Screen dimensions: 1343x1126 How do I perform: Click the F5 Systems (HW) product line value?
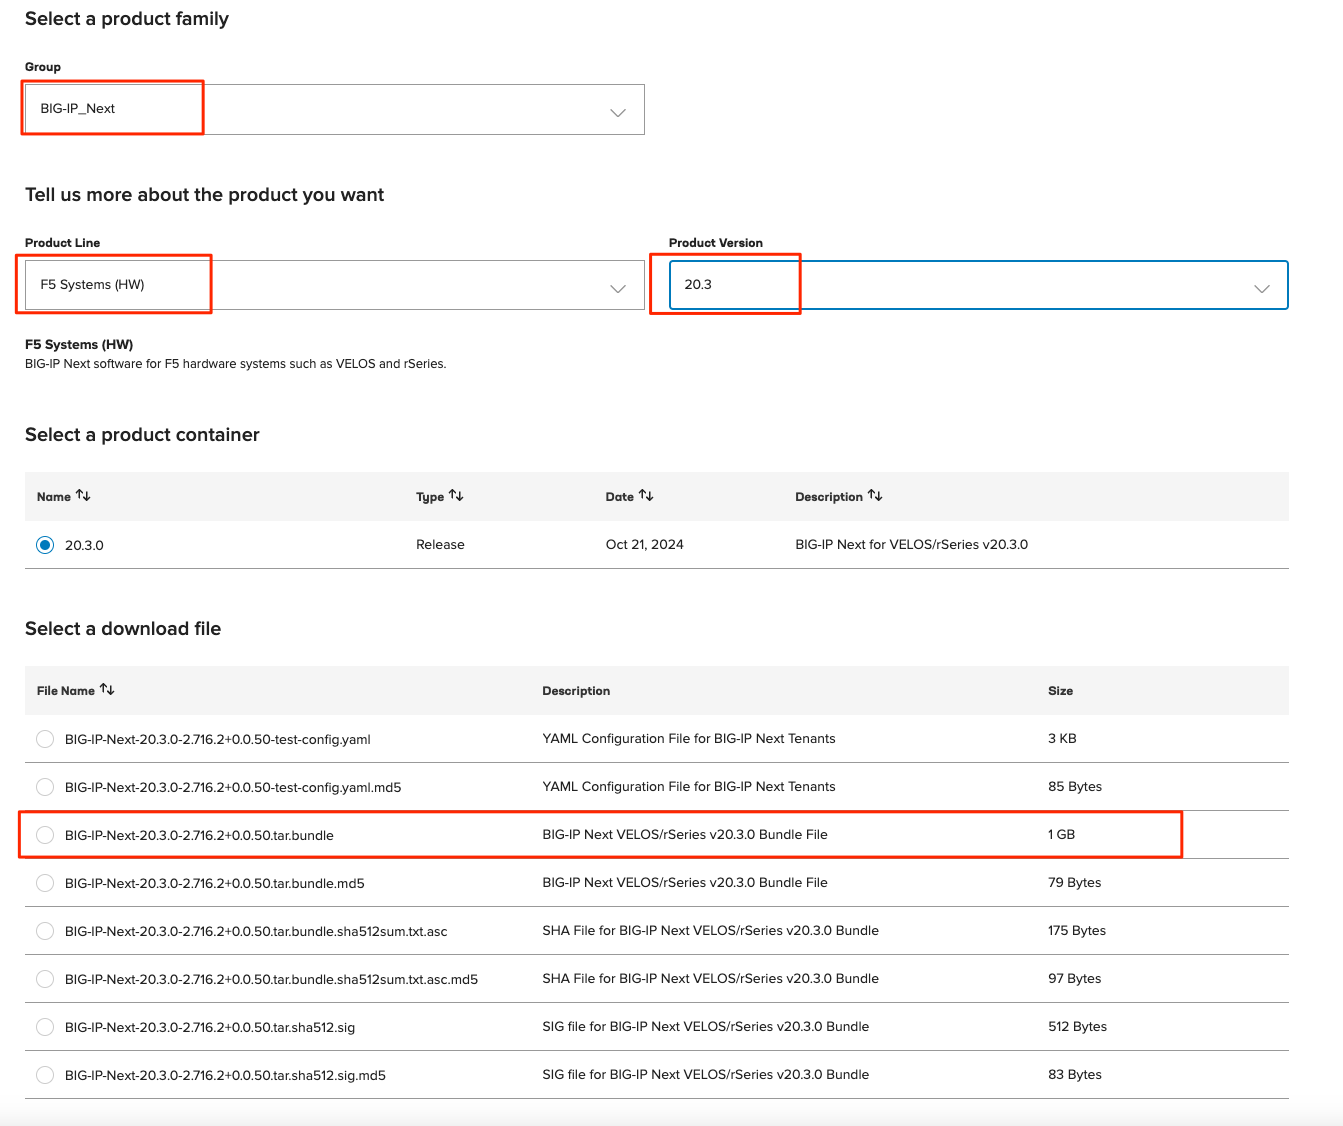pos(92,285)
